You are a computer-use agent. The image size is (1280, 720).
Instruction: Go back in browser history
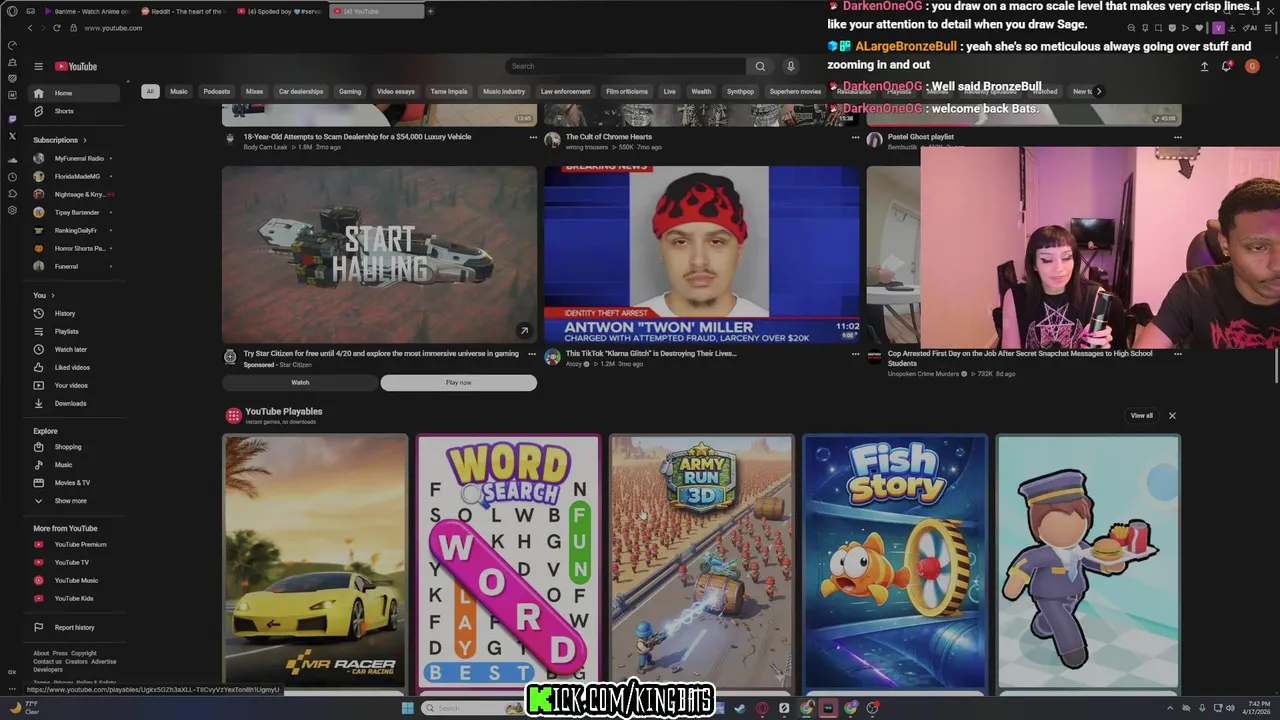(x=30, y=28)
